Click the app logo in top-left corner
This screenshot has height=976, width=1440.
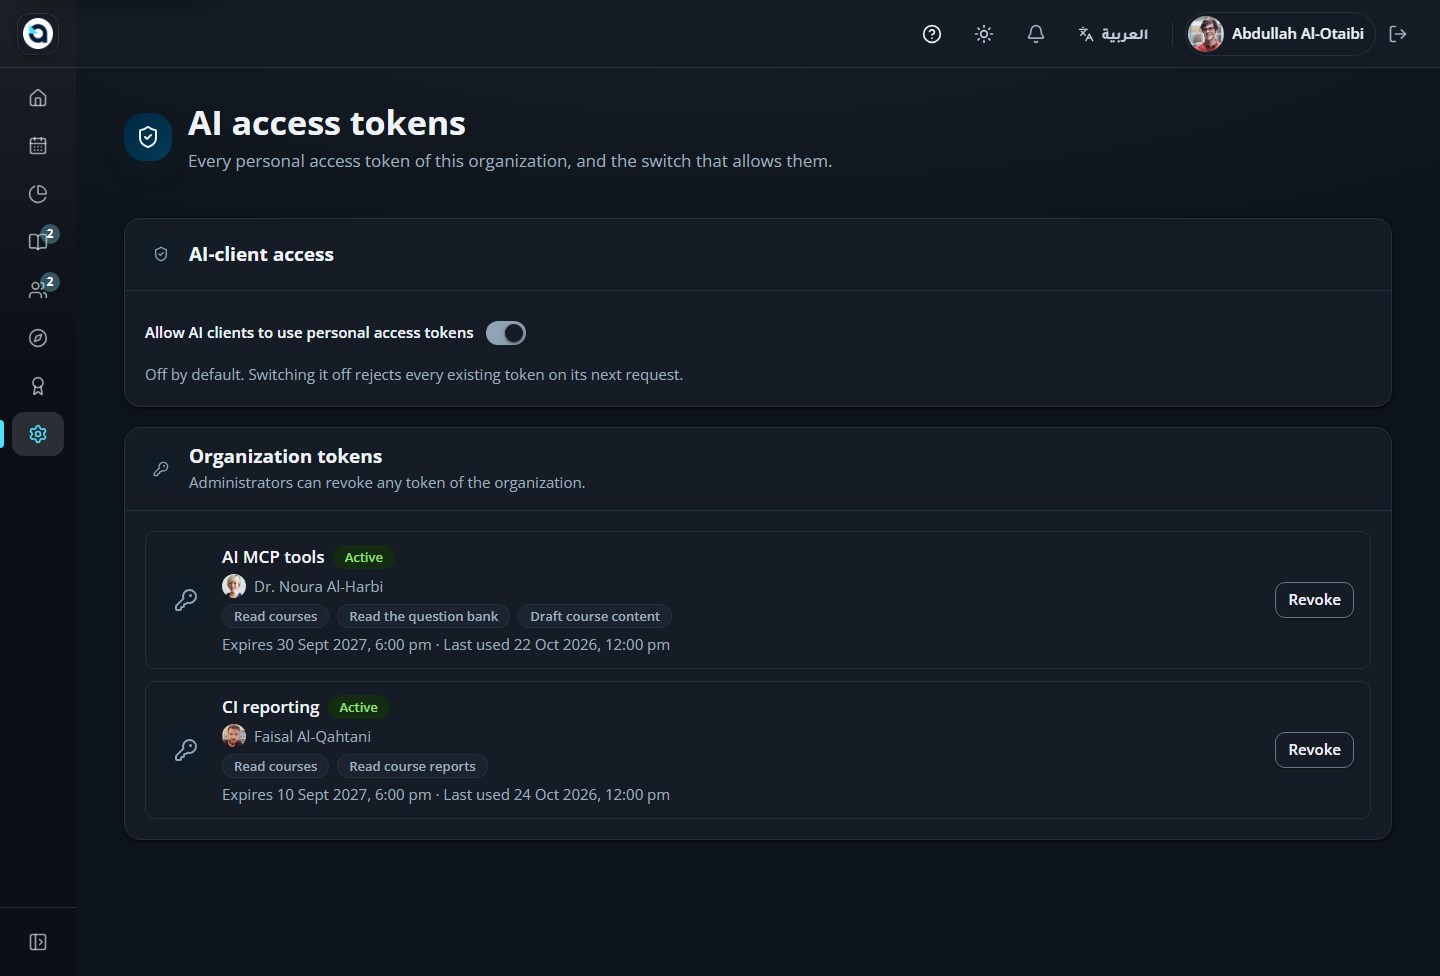(x=38, y=33)
